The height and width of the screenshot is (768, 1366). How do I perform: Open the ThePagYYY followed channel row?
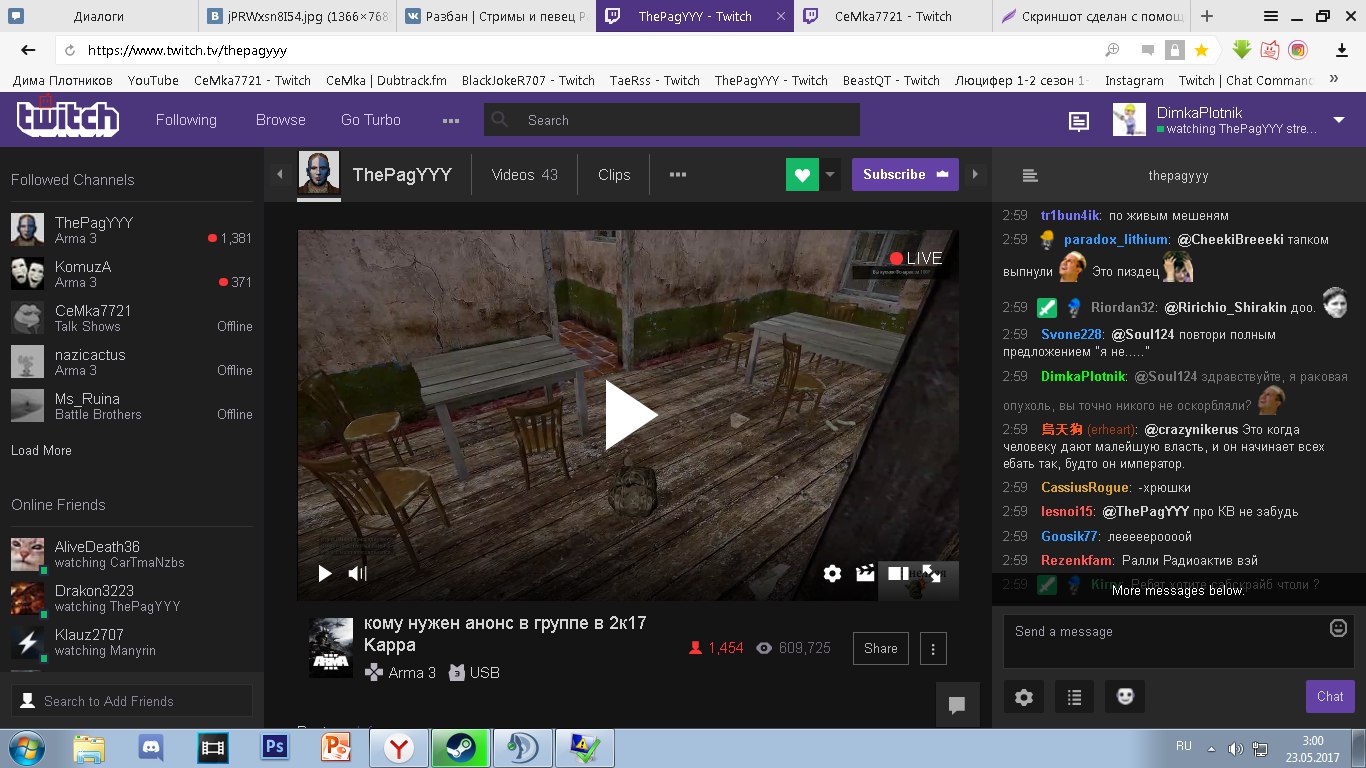[x=132, y=230]
